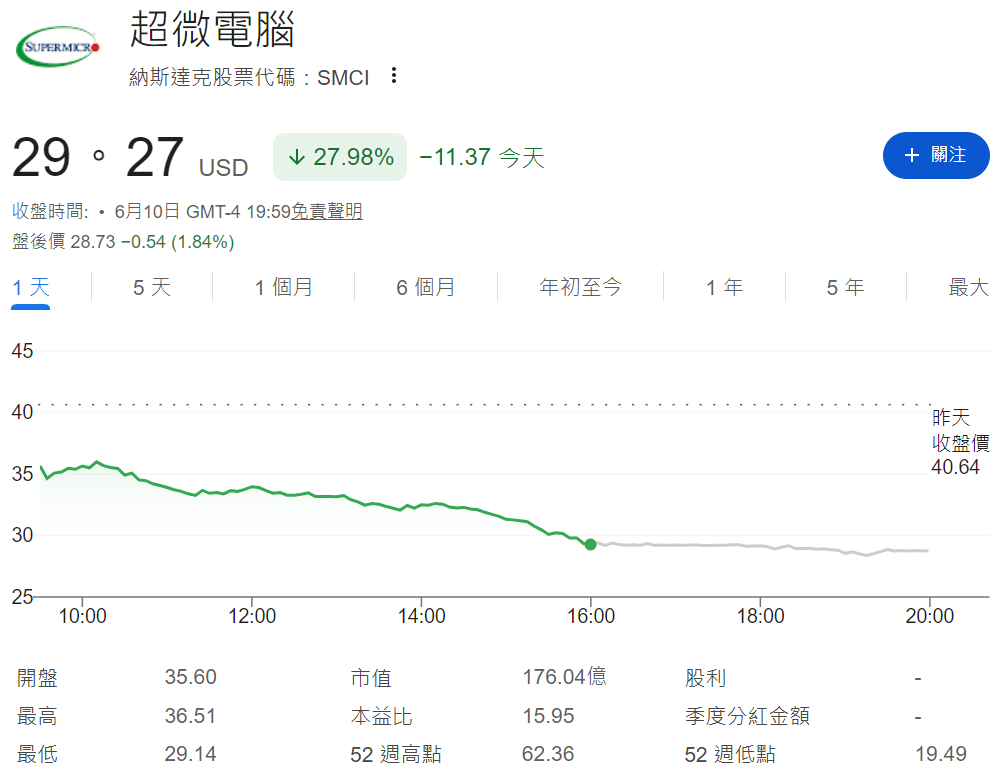This screenshot has width=999, height=771.
Task: Select the 最大 range tab
Action: coord(968,287)
